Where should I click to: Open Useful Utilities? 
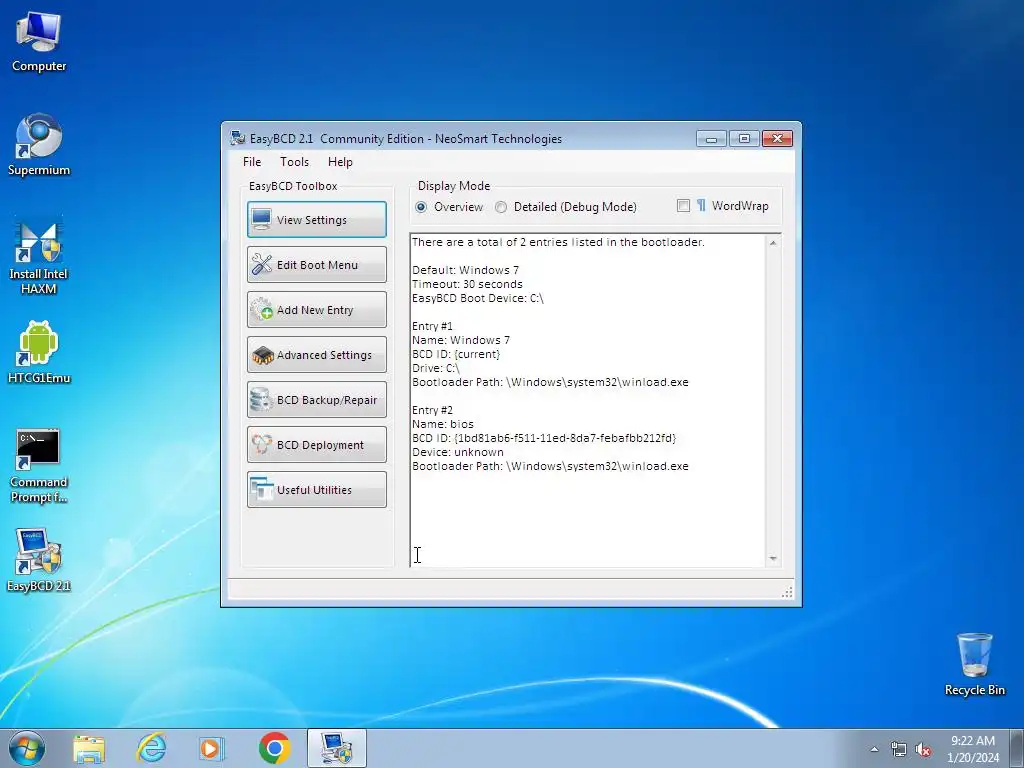pos(317,490)
